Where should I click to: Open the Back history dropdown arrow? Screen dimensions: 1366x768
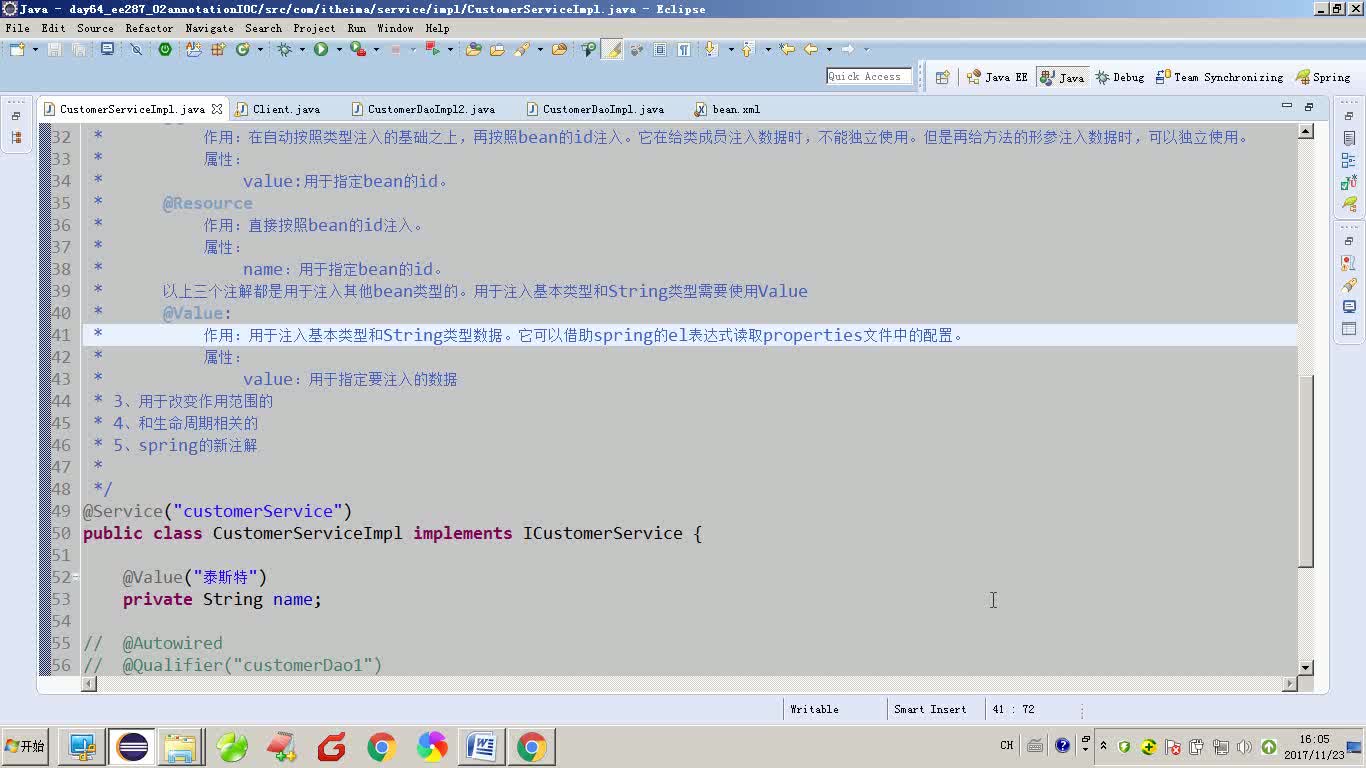coord(829,49)
